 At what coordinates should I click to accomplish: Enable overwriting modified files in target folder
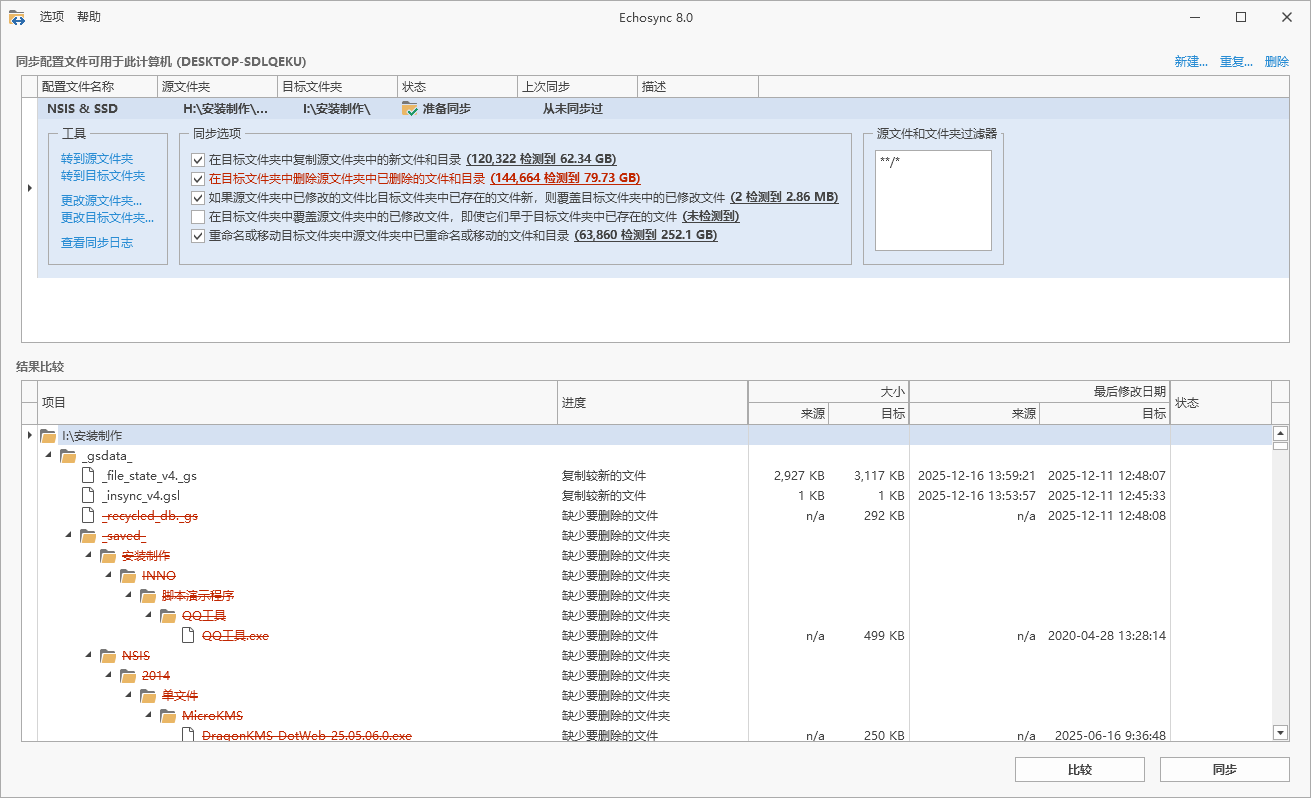197,216
